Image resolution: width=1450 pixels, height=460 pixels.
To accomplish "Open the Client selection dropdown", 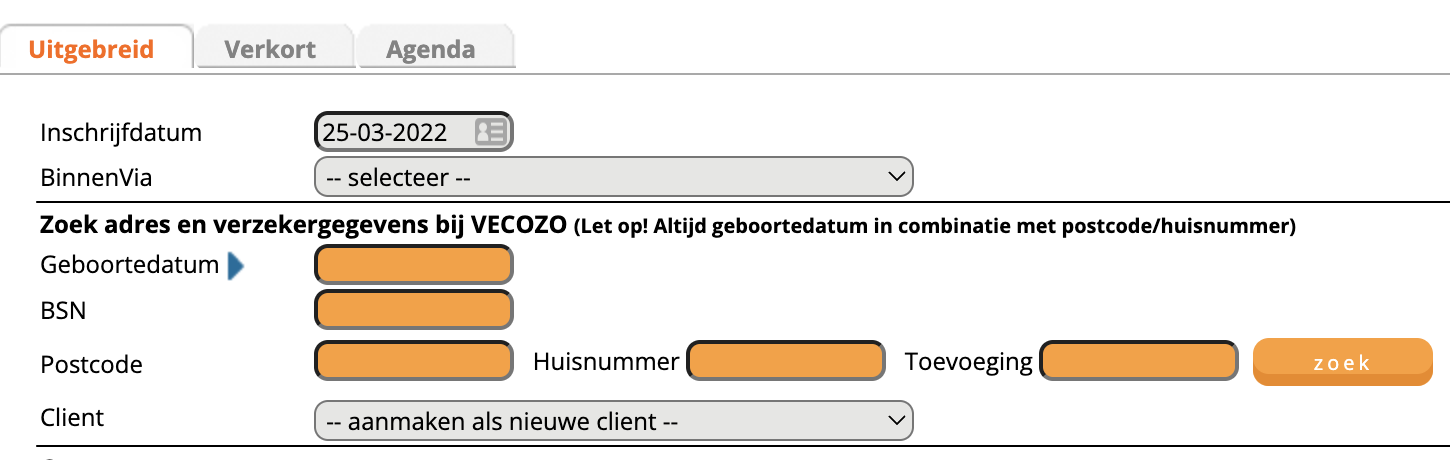I will click(x=613, y=421).
